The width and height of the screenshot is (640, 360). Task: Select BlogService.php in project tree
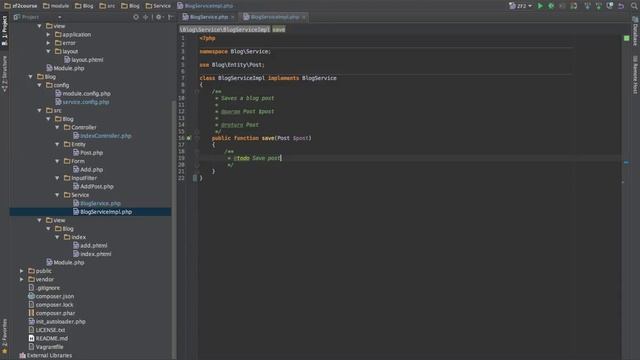tap(100, 203)
